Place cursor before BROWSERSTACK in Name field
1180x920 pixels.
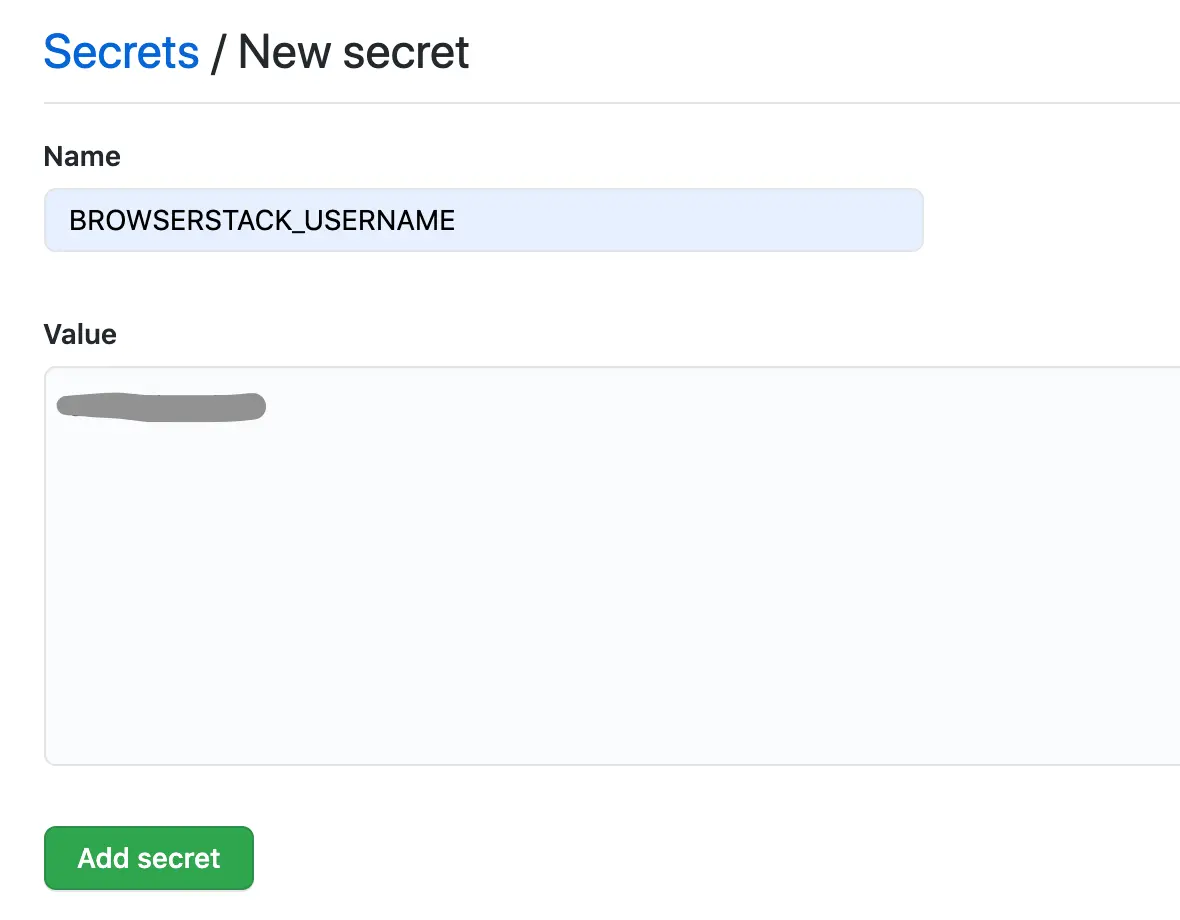(69, 220)
